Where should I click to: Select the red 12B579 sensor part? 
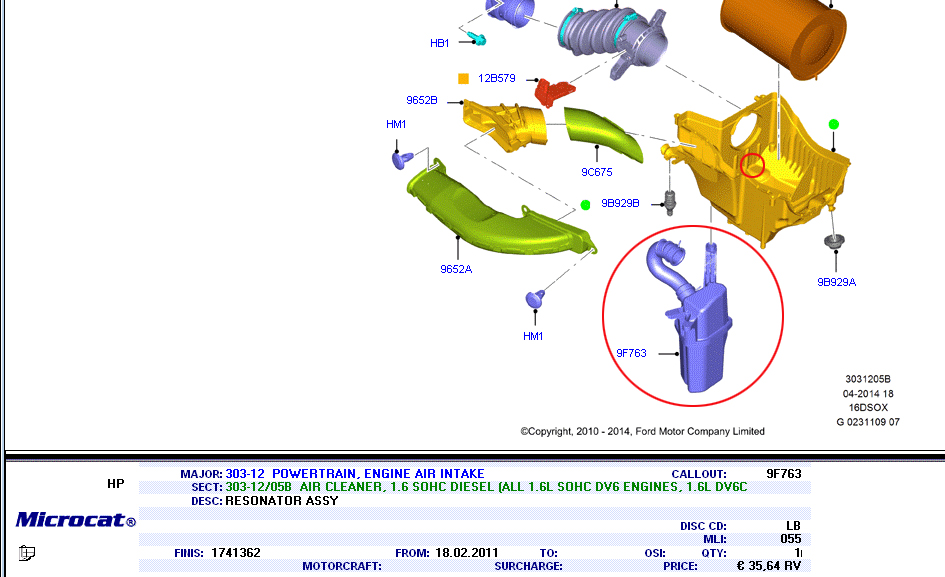click(x=551, y=91)
